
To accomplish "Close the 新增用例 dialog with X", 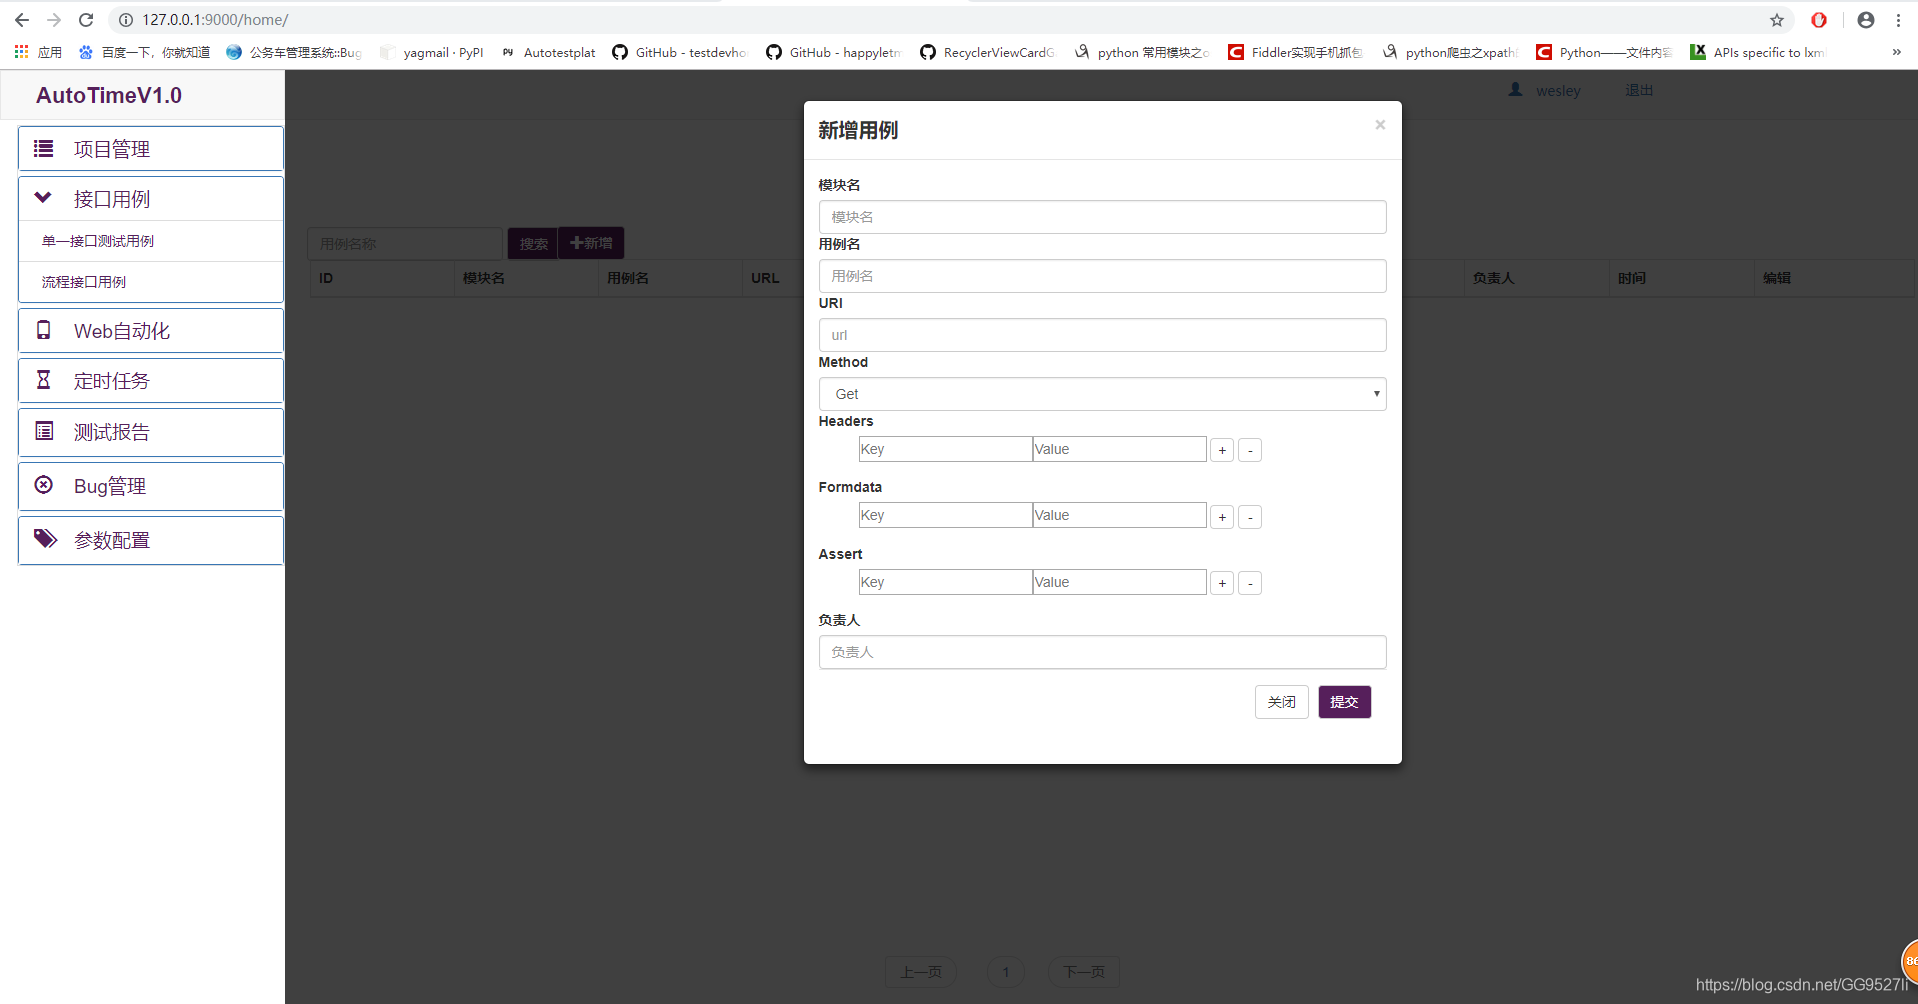I will click(1380, 125).
